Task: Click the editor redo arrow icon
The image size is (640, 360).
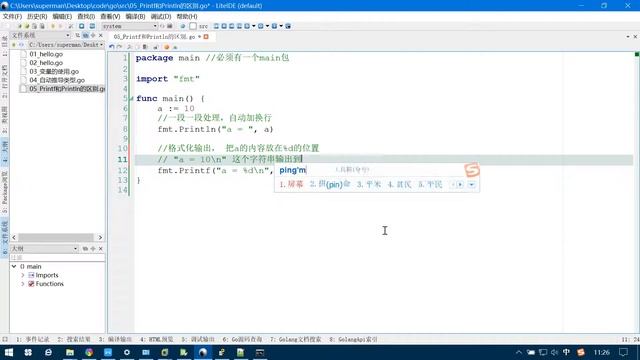Action: 120,47
